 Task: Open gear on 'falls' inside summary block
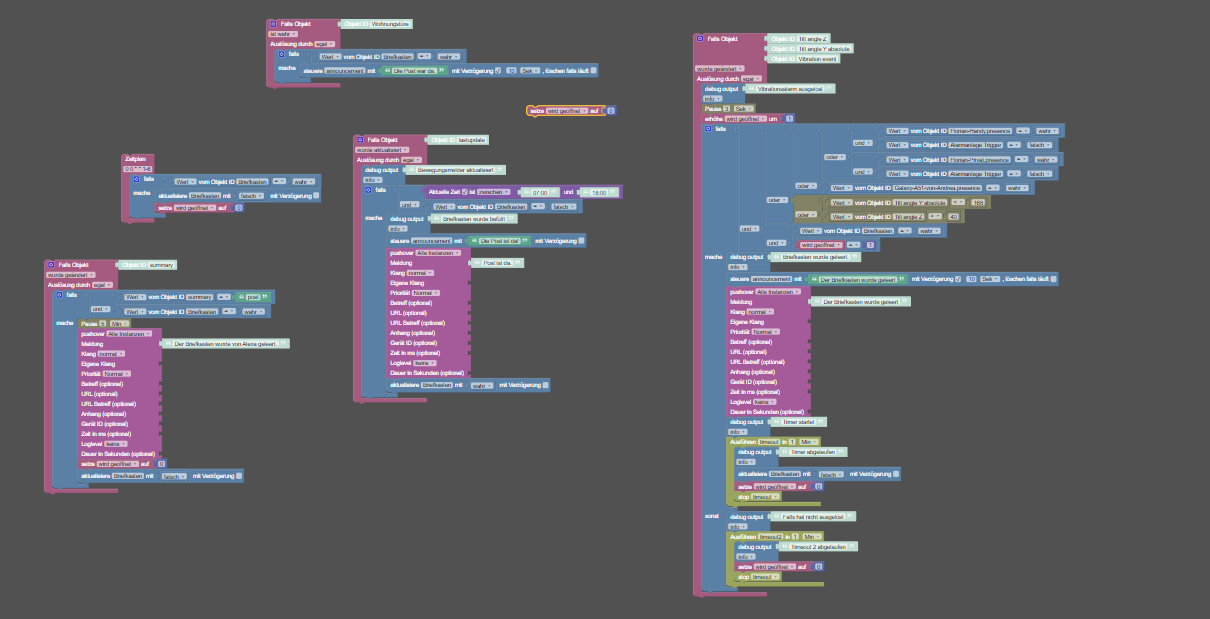(60, 295)
